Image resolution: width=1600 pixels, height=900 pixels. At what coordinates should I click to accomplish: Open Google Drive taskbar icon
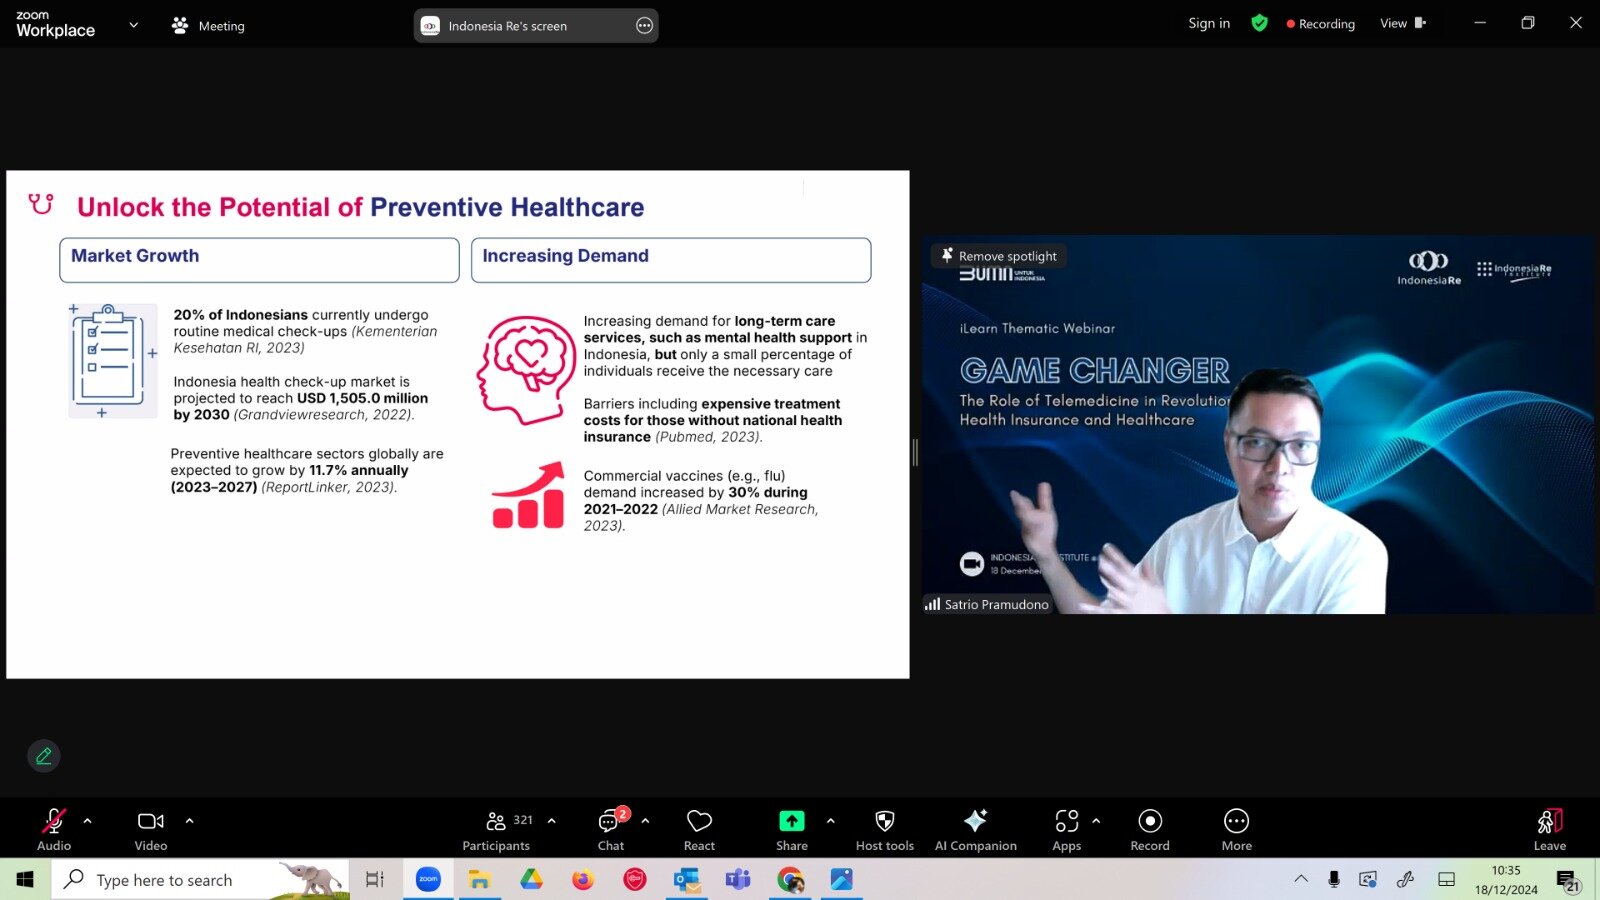click(x=531, y=879)
